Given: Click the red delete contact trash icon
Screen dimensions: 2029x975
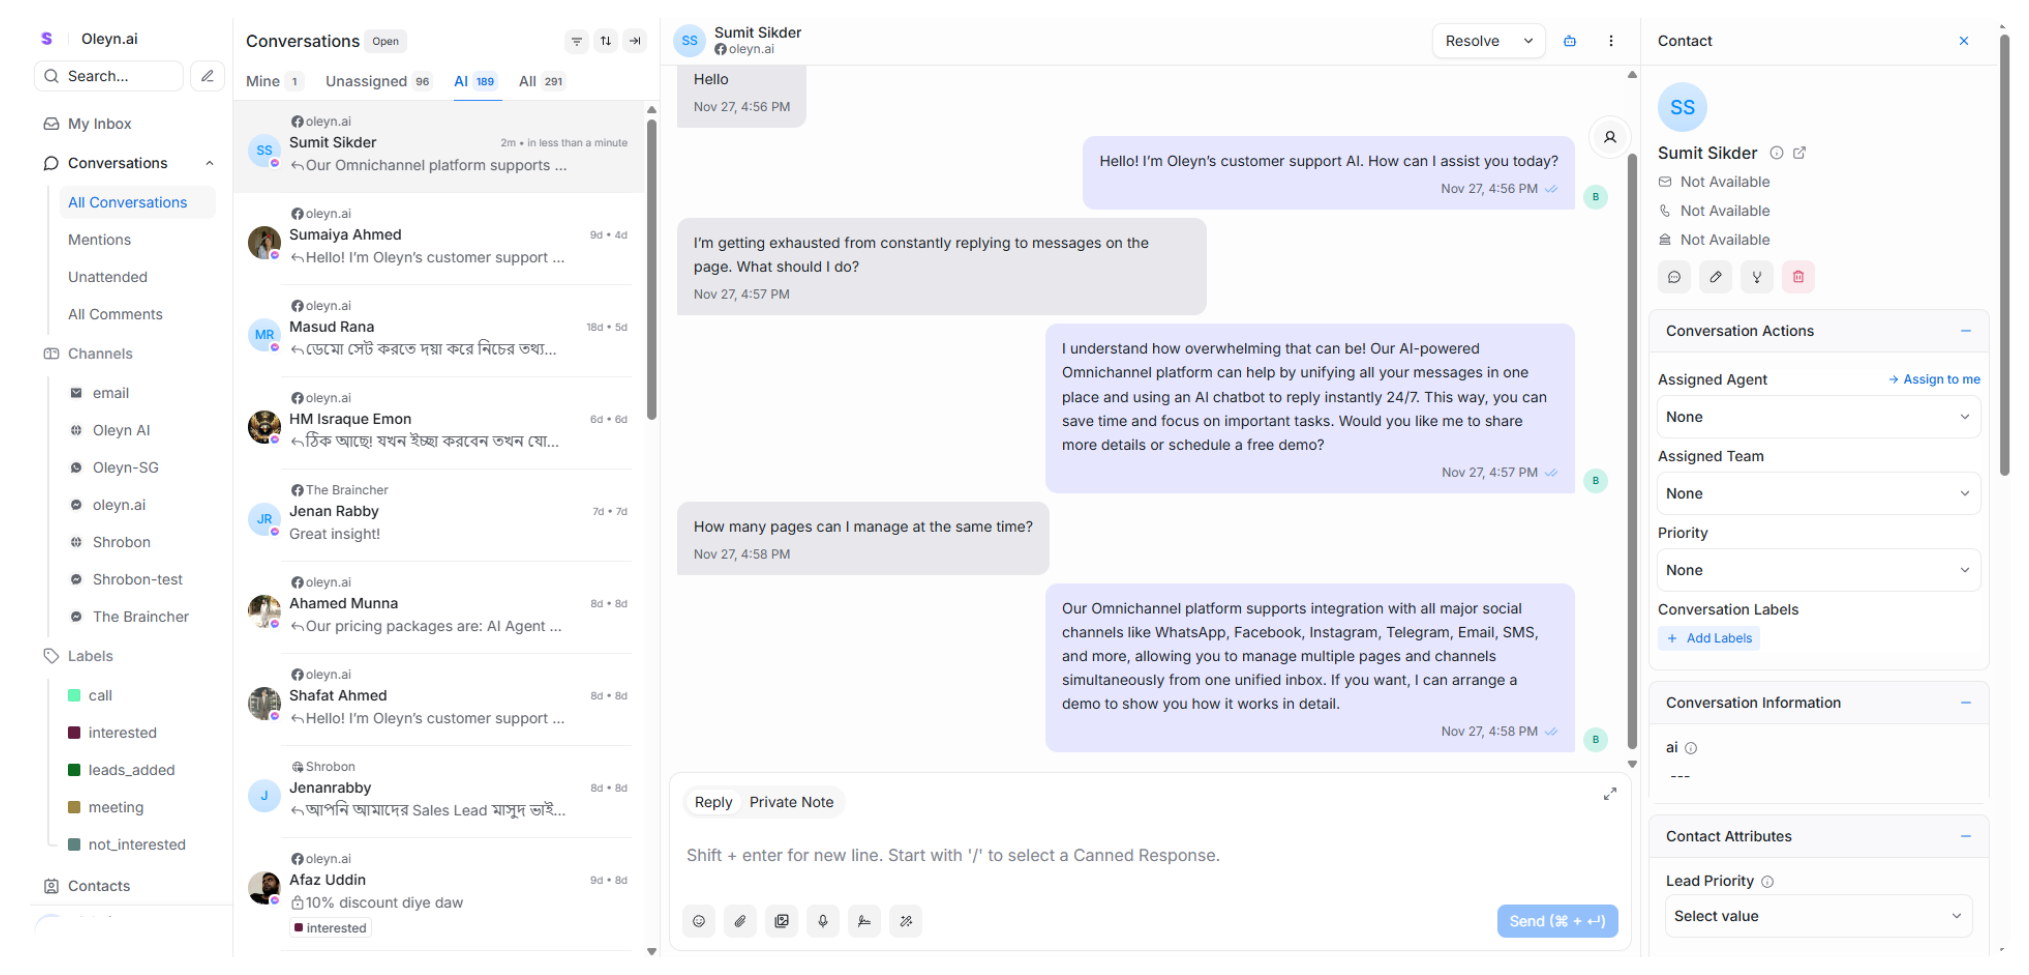Looking at the screenshot, I should pos(1798,277).
